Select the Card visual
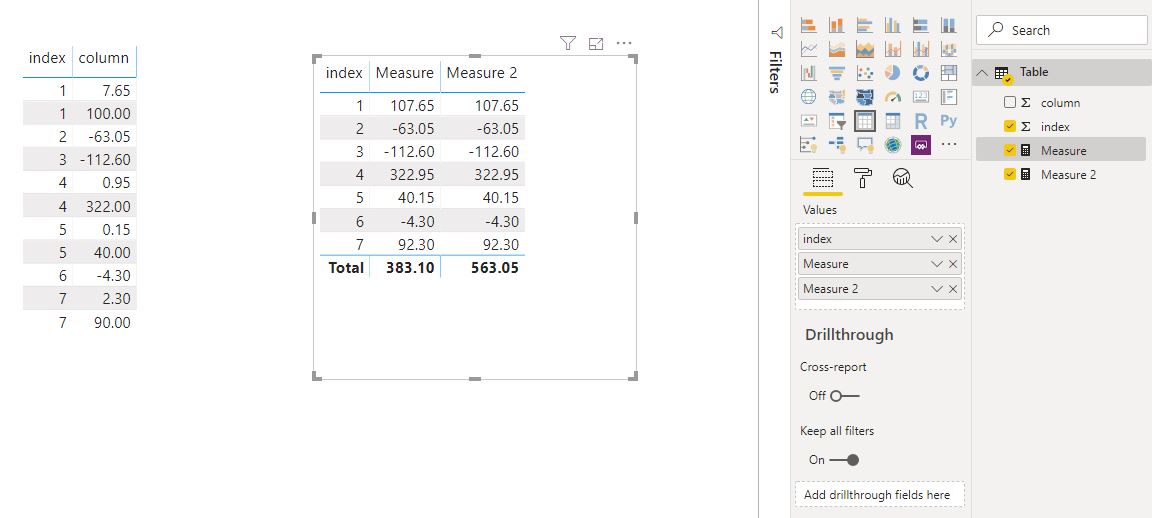Screen dimensions: 1152x518 (921, 96)
